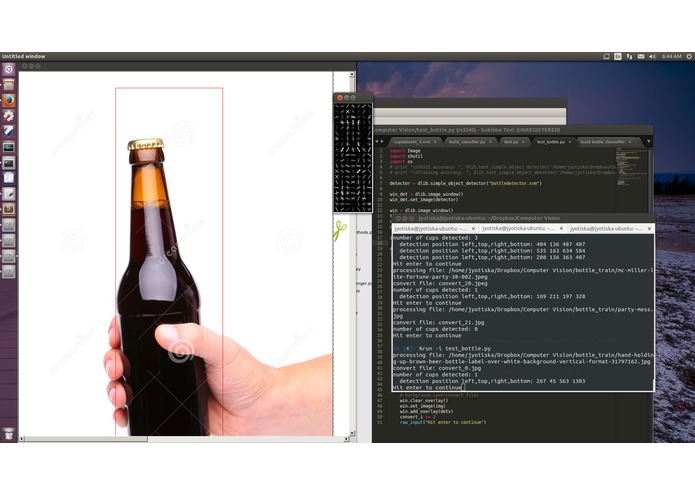Click 'convert file: convert_20.jpeg' in terminal
Viewport: 695px width, 494px height.
coord(440,284)
